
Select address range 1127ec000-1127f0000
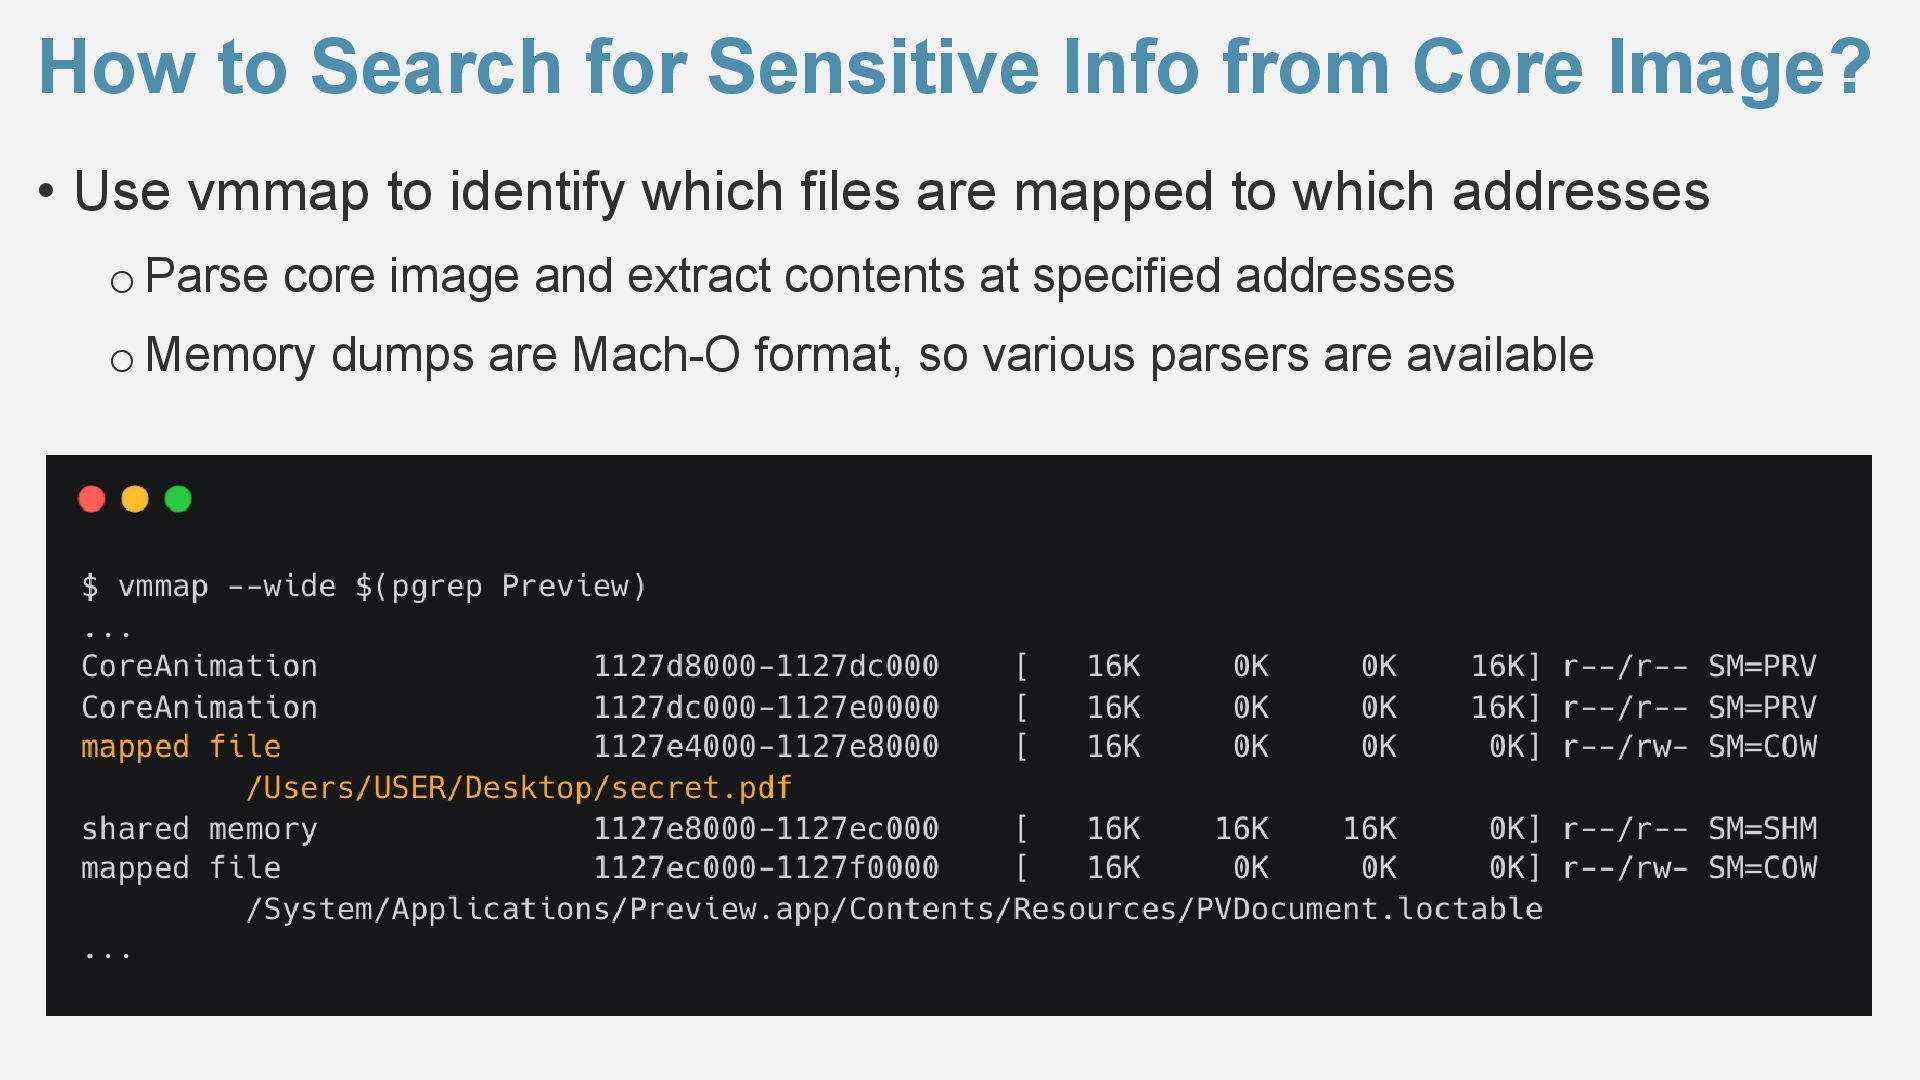(x=766, y=868)
